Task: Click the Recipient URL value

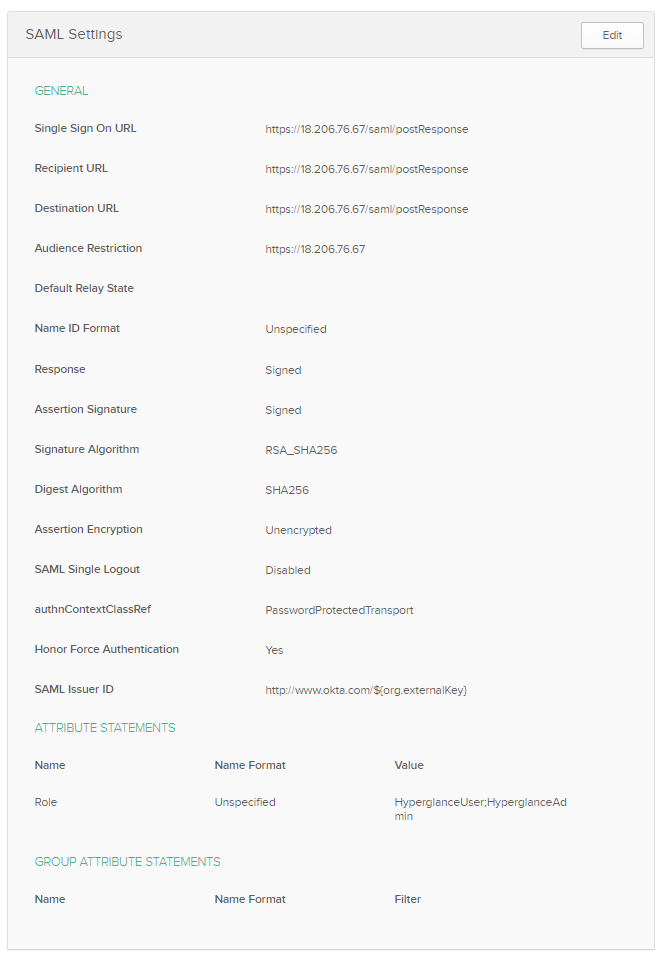Action: [366, 169]
